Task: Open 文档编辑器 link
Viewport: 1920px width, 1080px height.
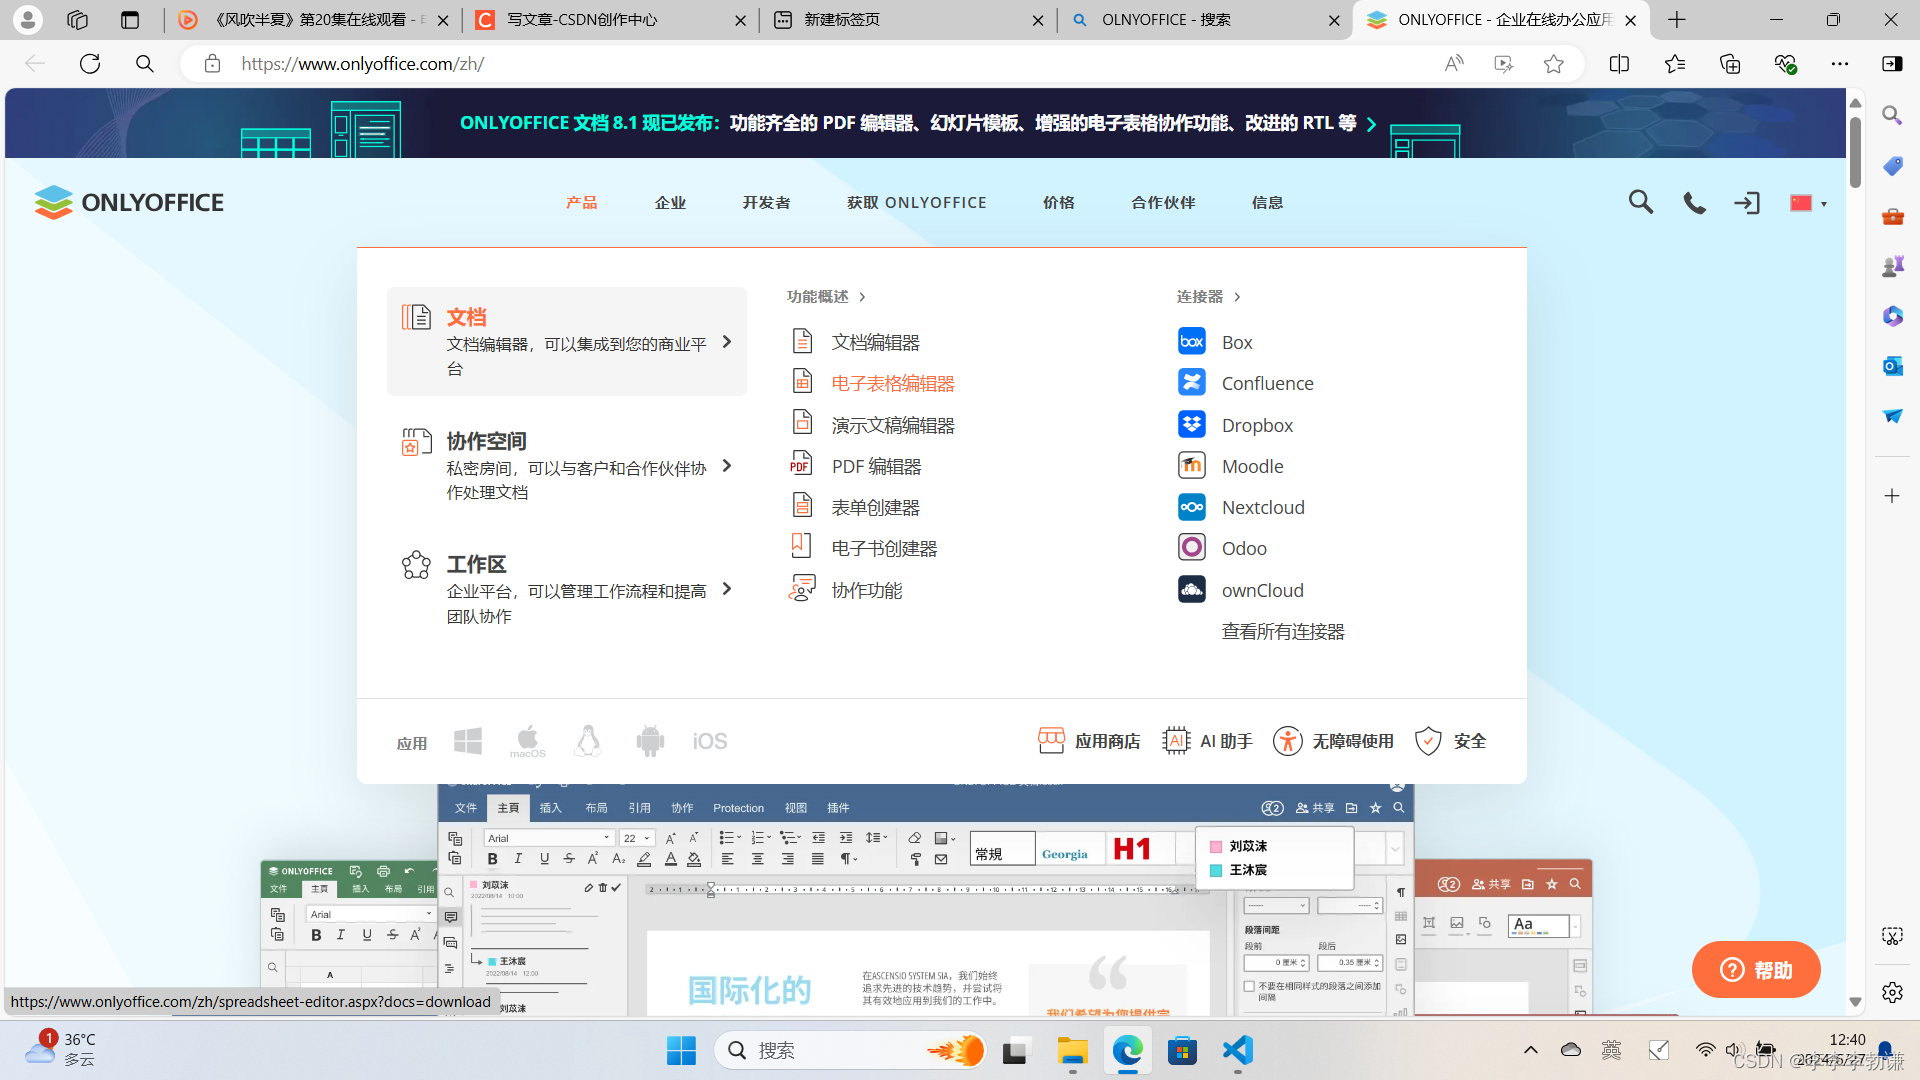Action: (x=876, y=342)
